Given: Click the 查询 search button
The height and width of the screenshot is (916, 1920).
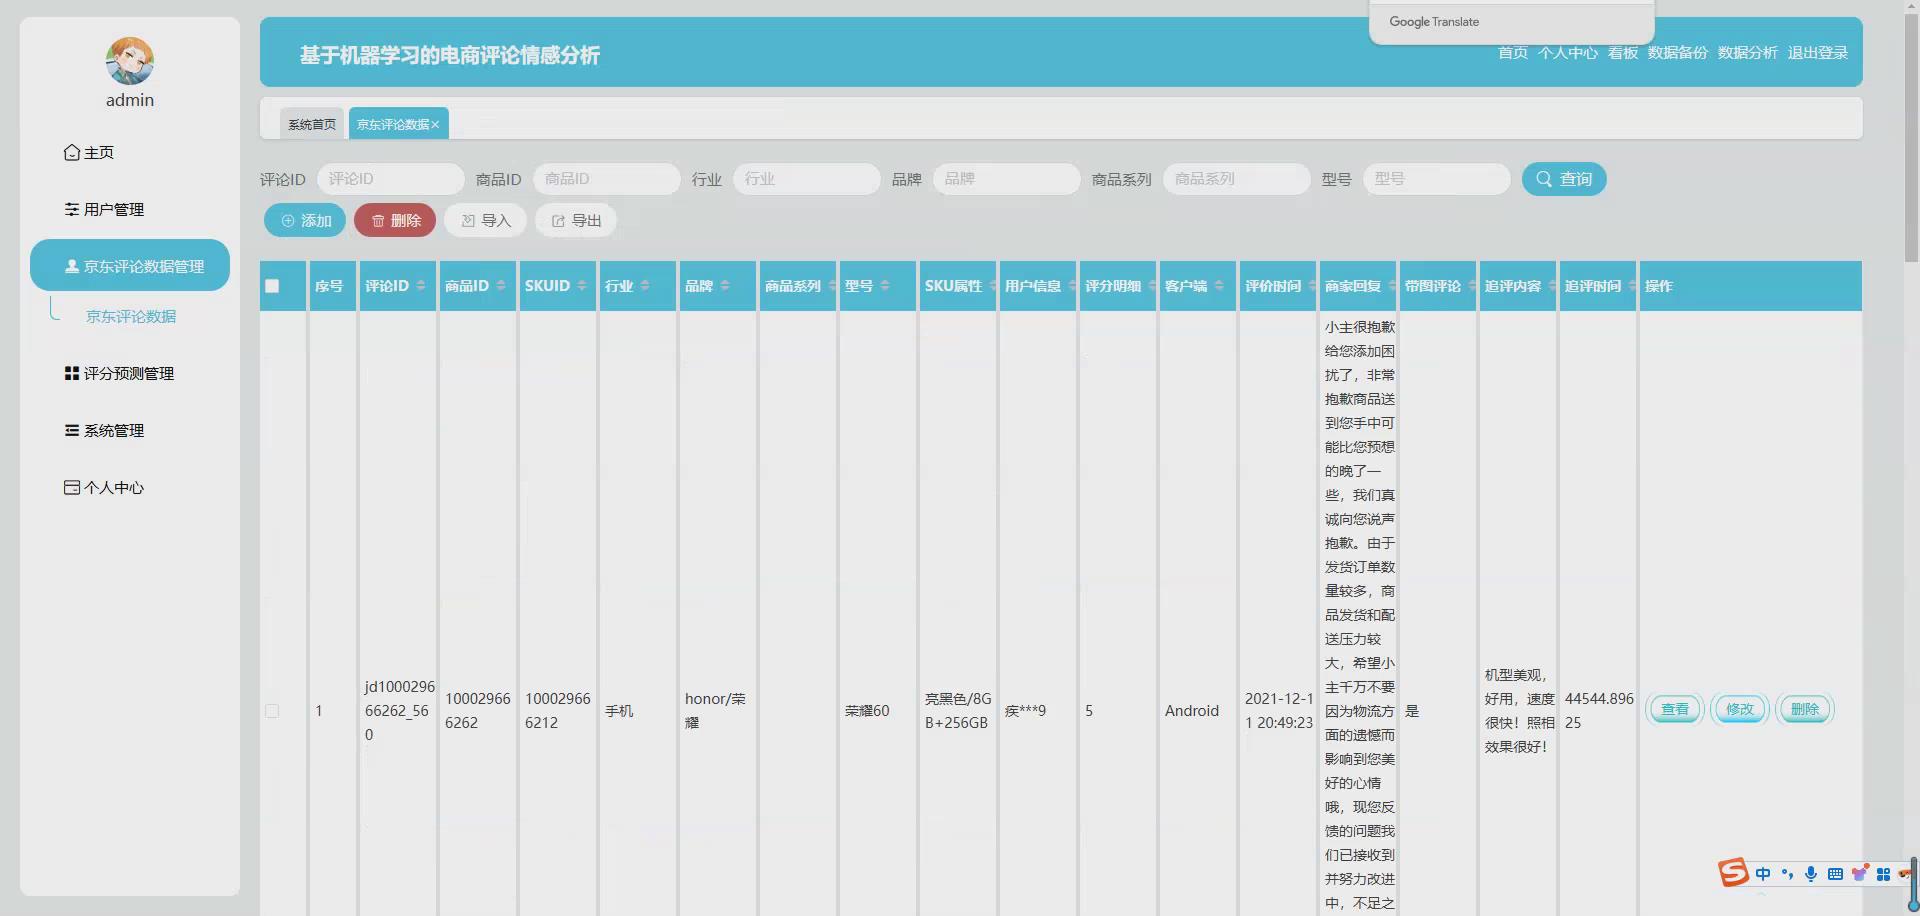Looking at the screenshot, I should [1564, 179].
